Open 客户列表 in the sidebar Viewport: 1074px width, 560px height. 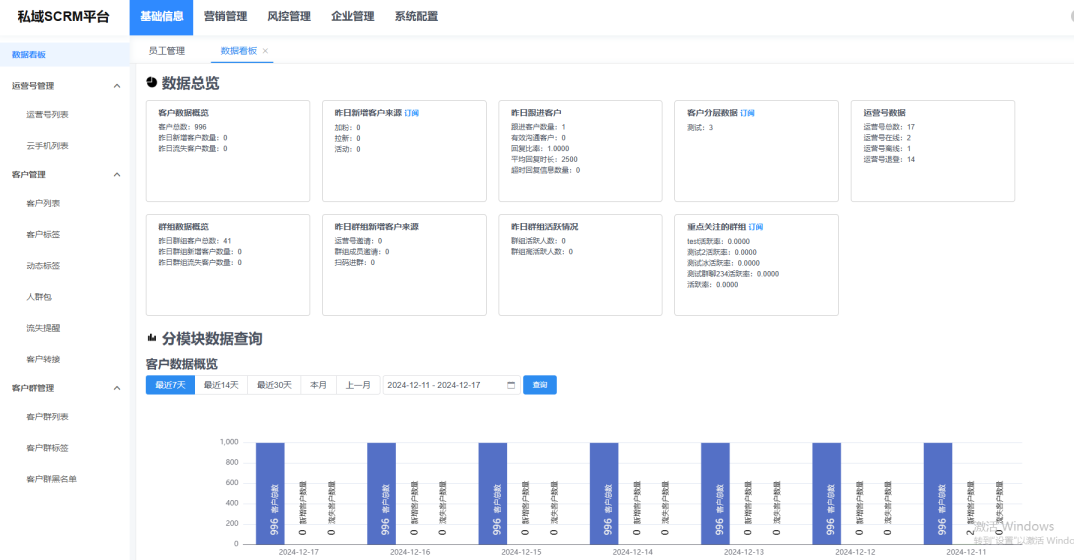point(43,204)
